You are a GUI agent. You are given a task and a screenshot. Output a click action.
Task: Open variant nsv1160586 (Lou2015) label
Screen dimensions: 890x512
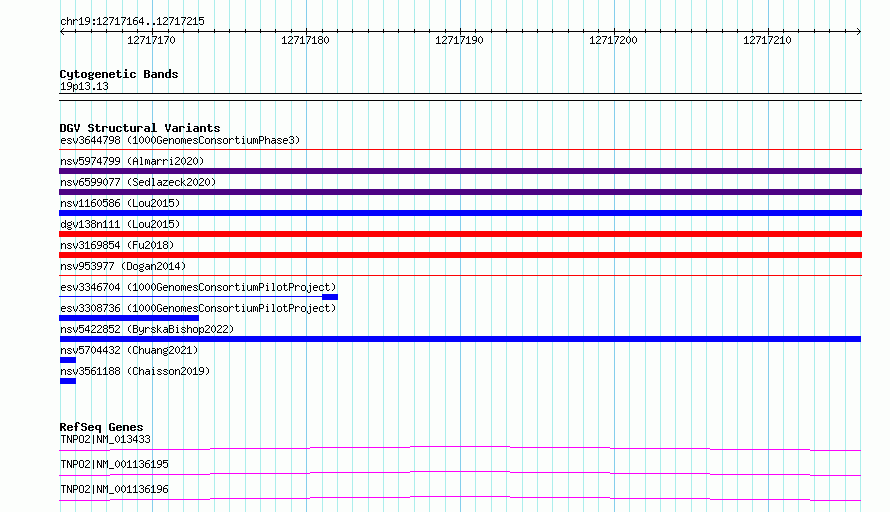pyautogui.click(x=120, y=203)
